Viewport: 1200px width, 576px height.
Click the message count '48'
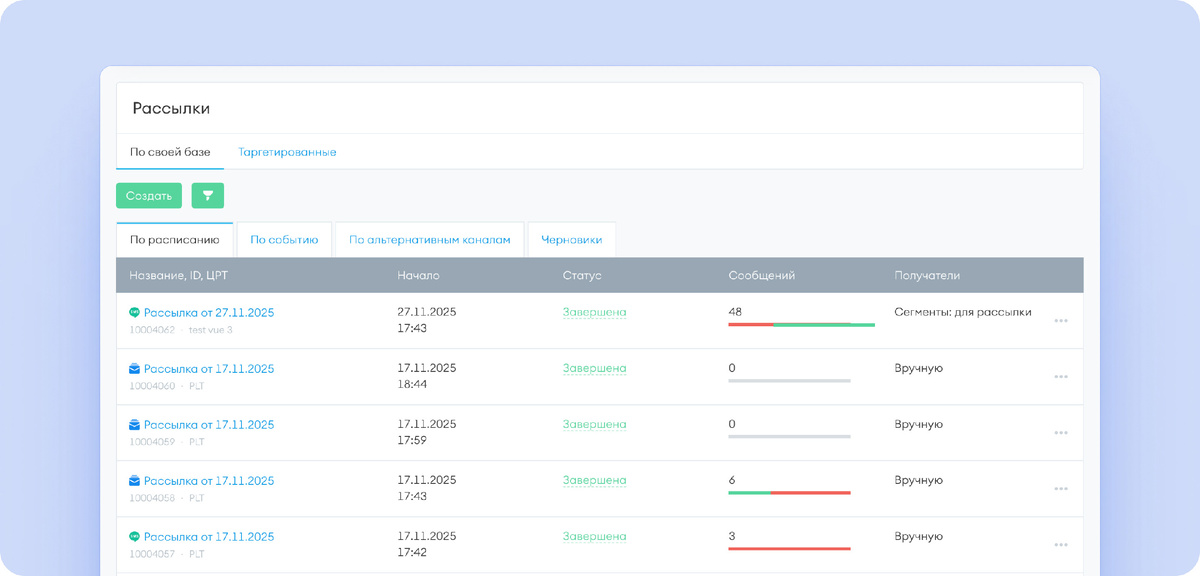point(735,312)
